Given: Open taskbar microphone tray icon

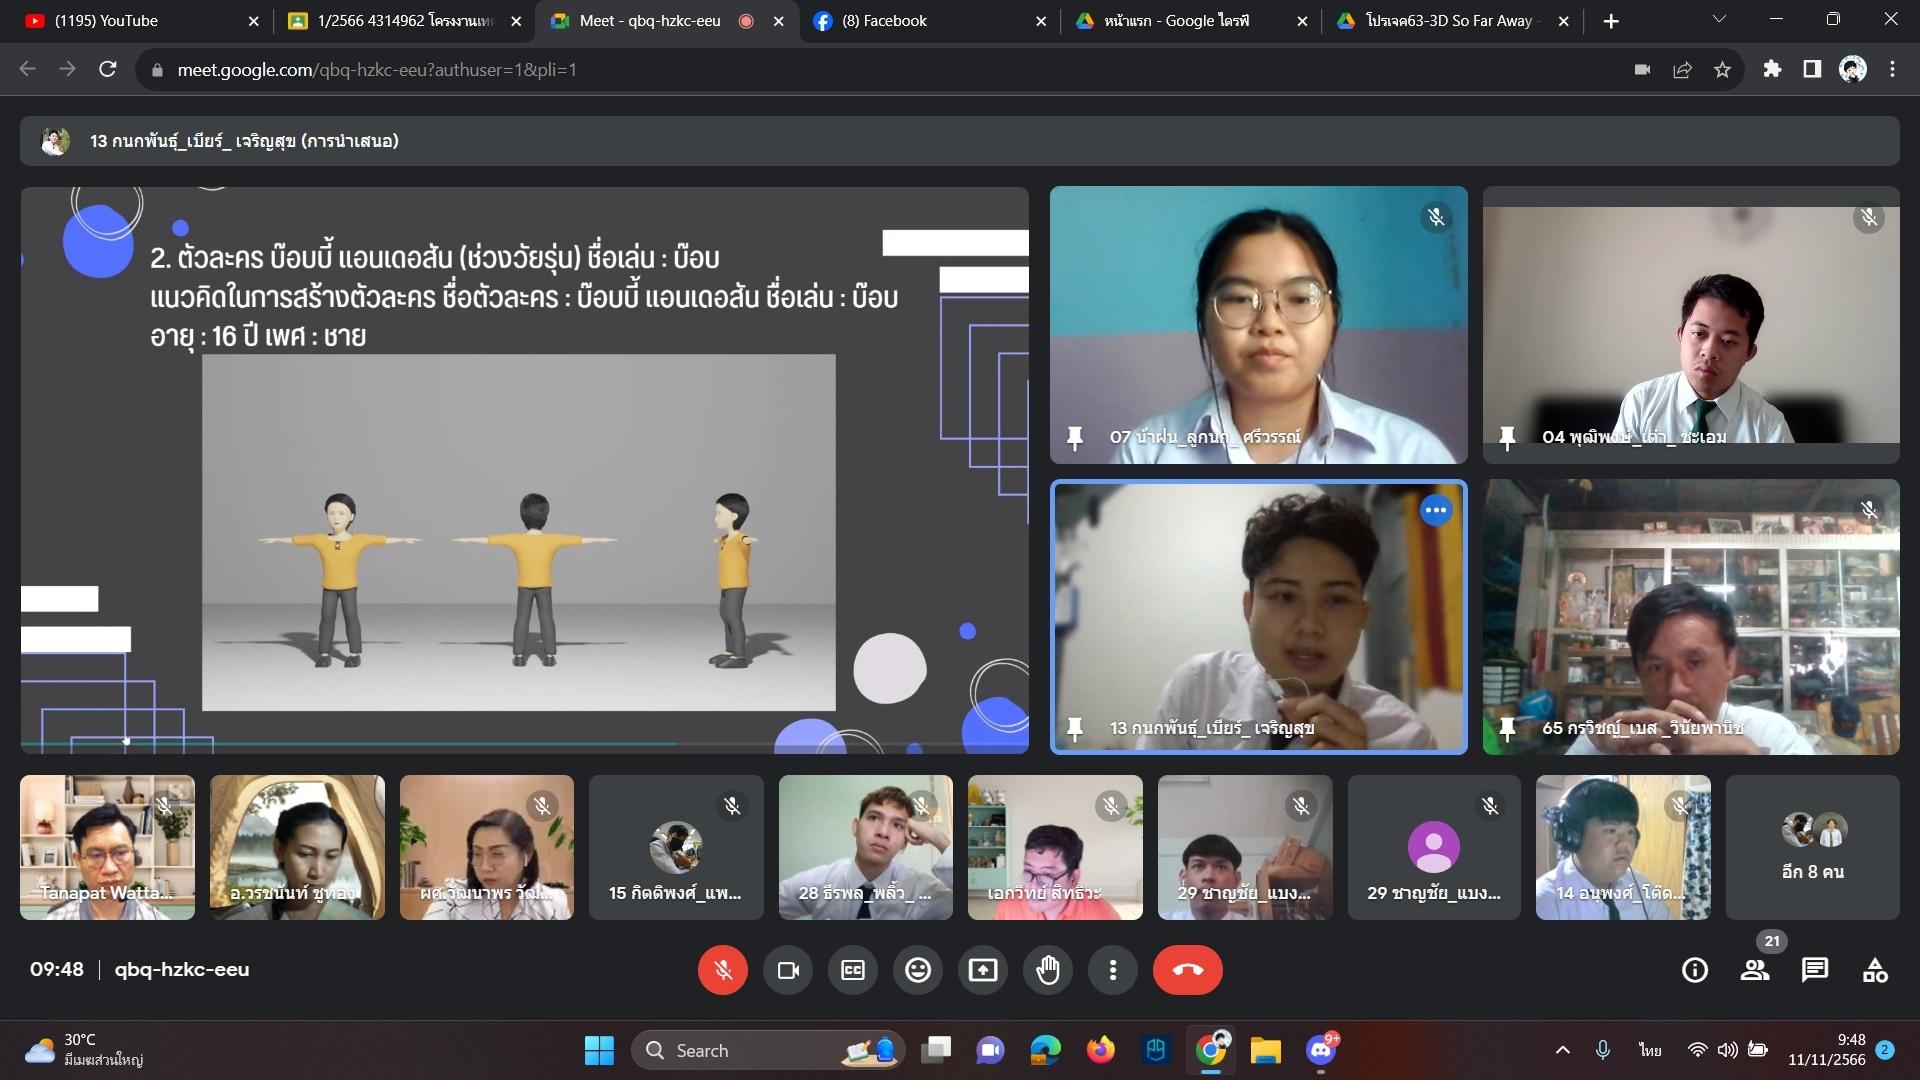Looking at the screenshot, I should click(x=1603, y=1050).
